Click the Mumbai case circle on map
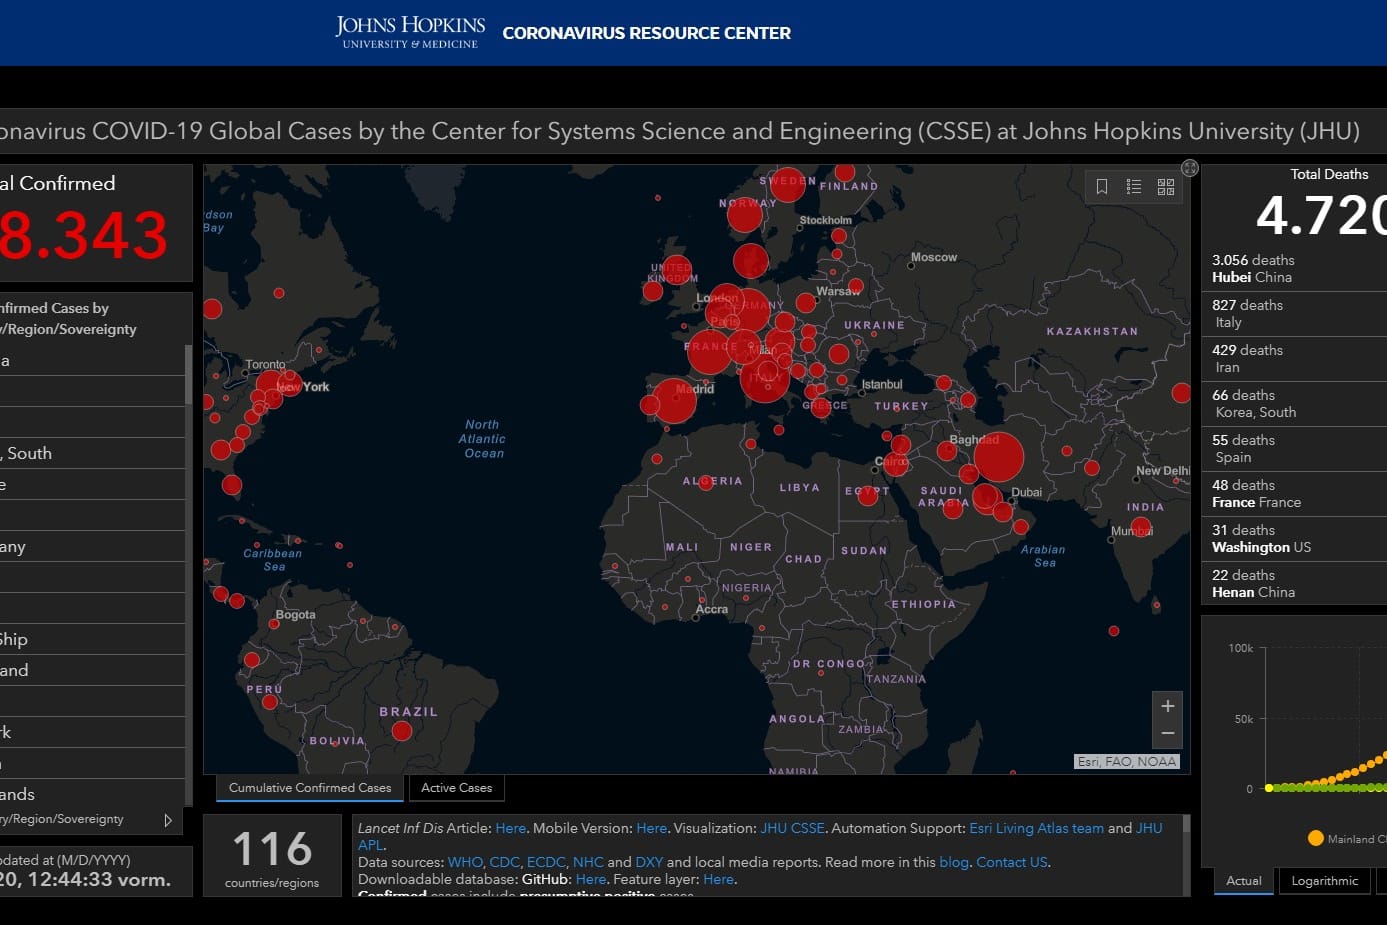This screenshot has width=1387, height=925. click(x=1141, y=527)
